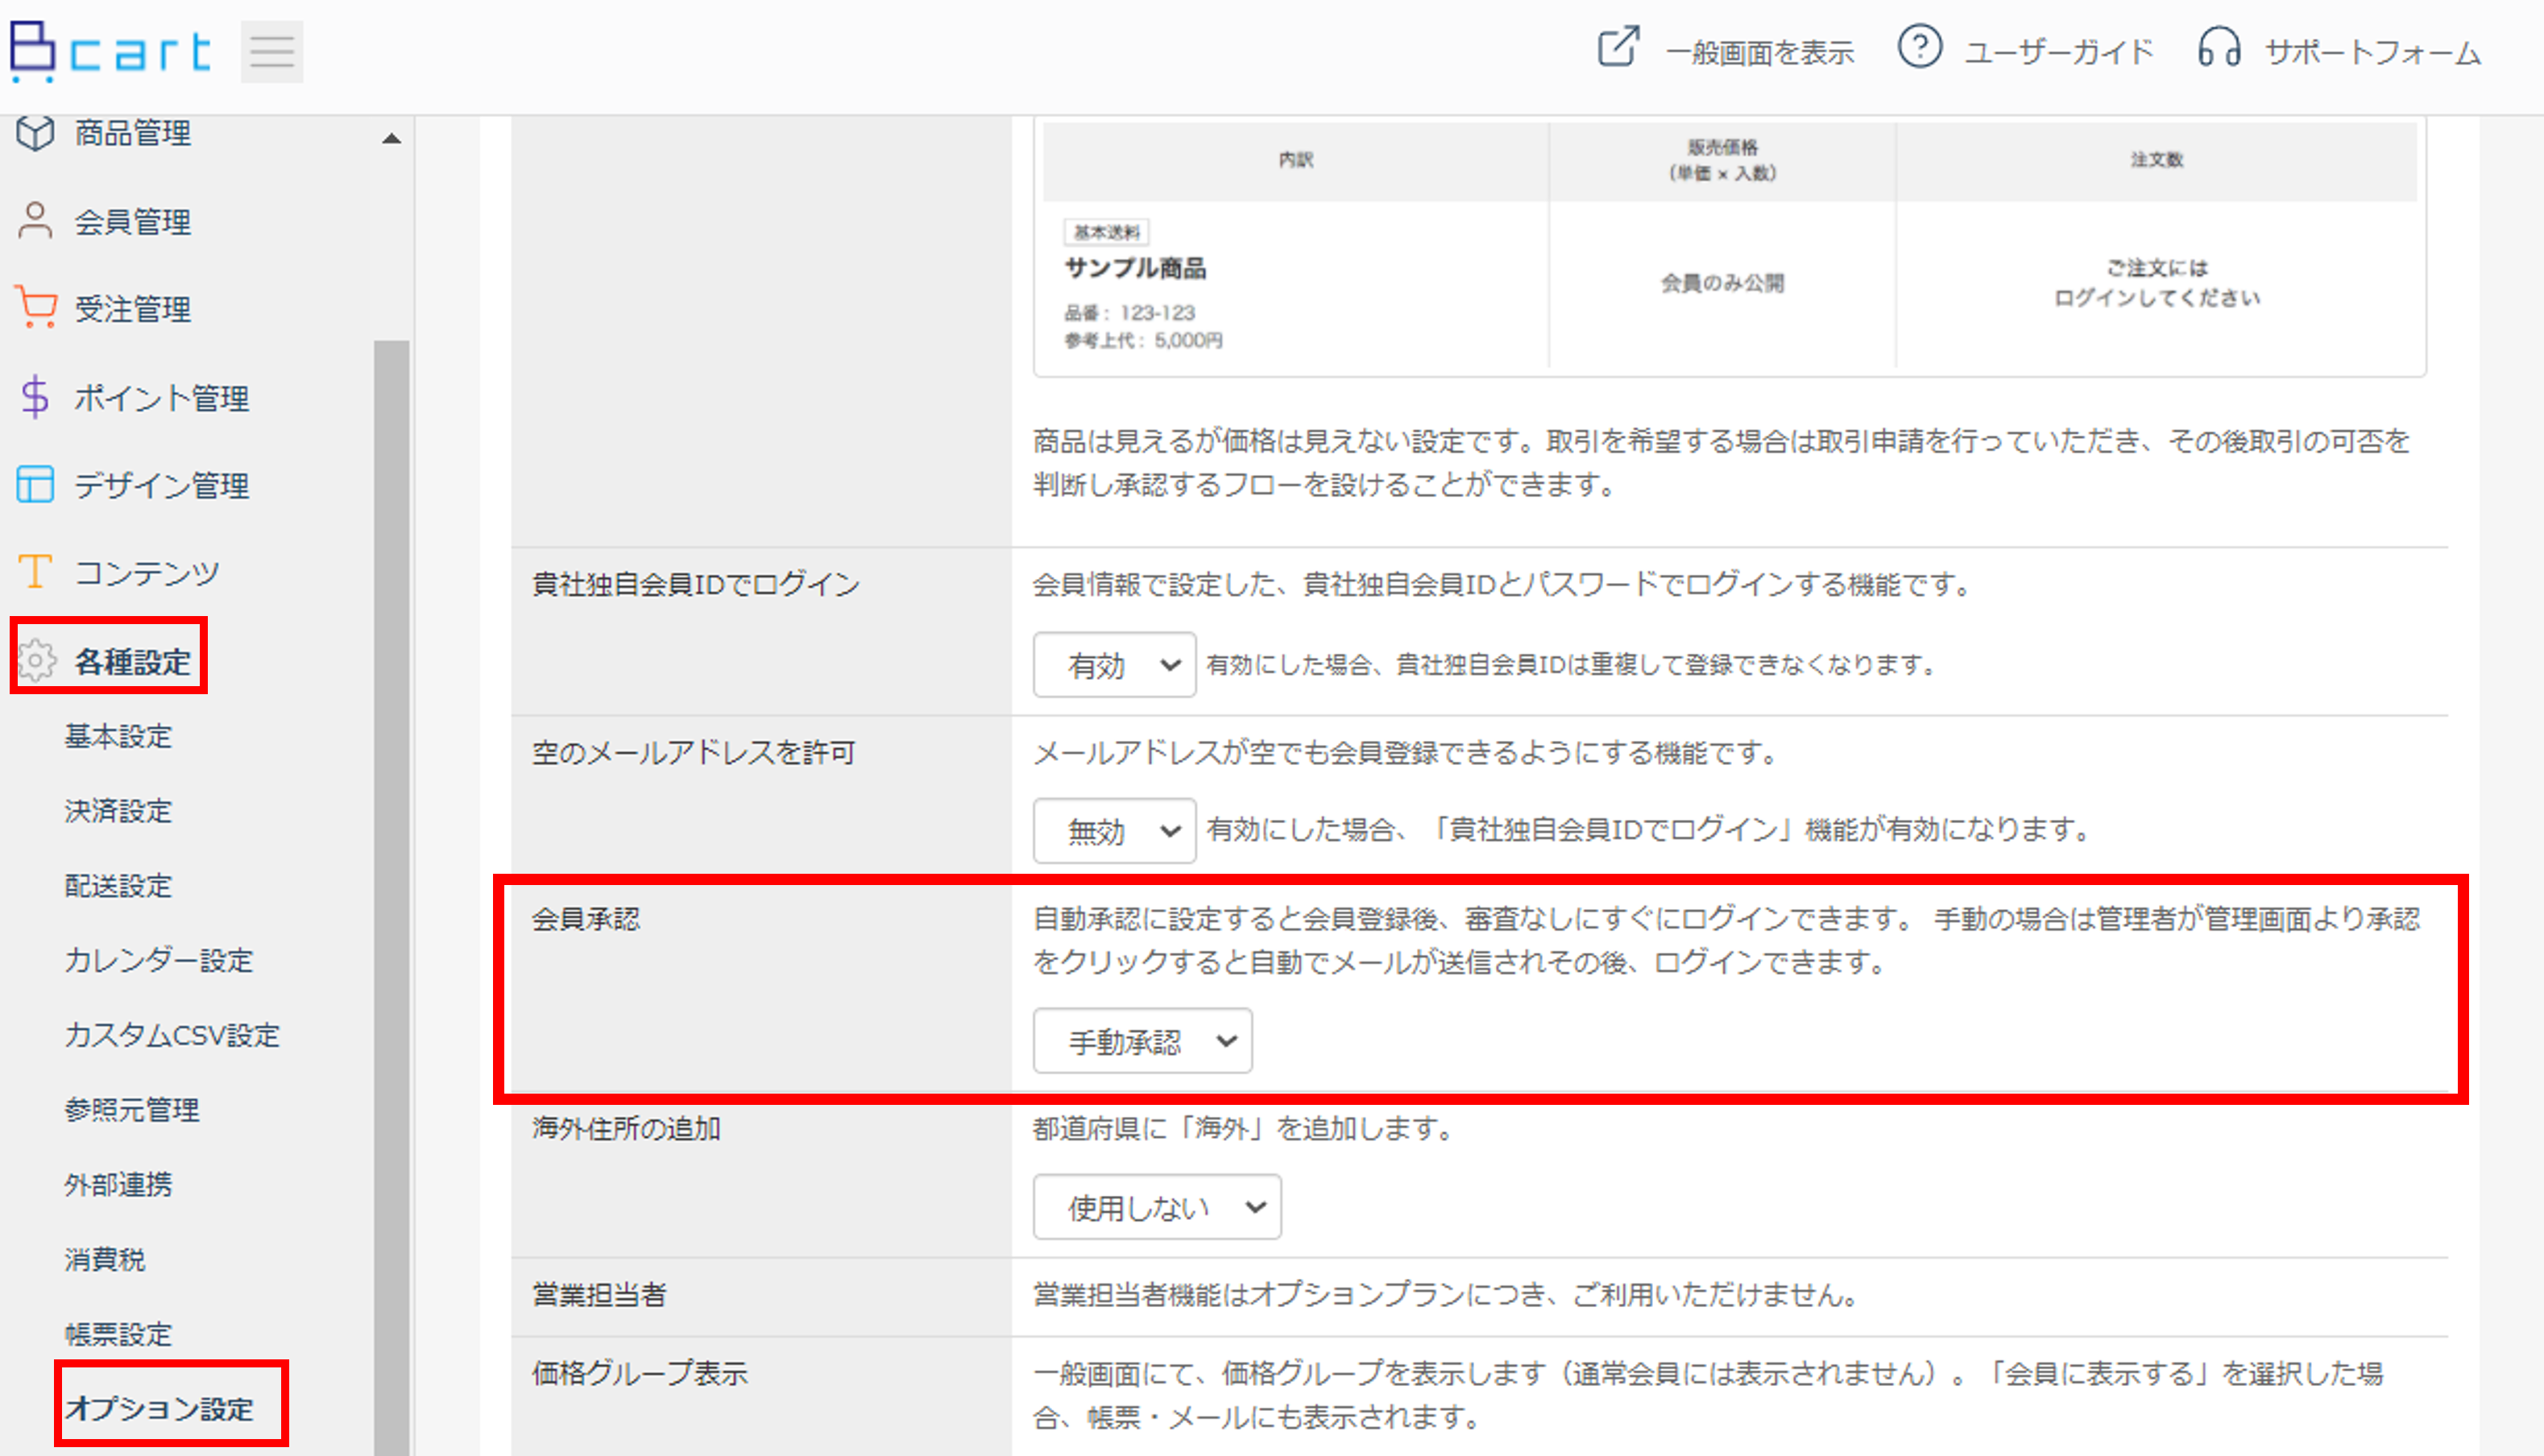
Task: Click サンプル商品 in the preview table
Action: point(1135,268)
